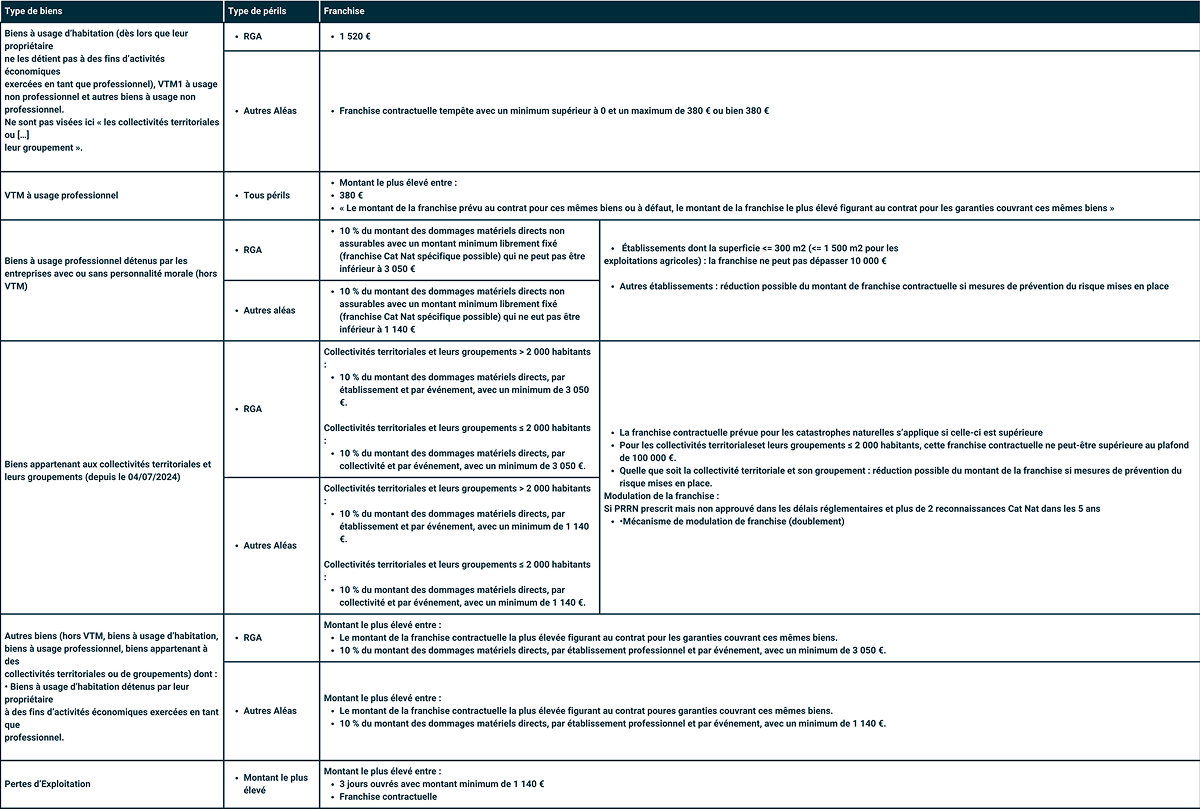Click the "Franchise" column header
The width and height of the screenshot is (1200, 809).
tap(345, 11)
